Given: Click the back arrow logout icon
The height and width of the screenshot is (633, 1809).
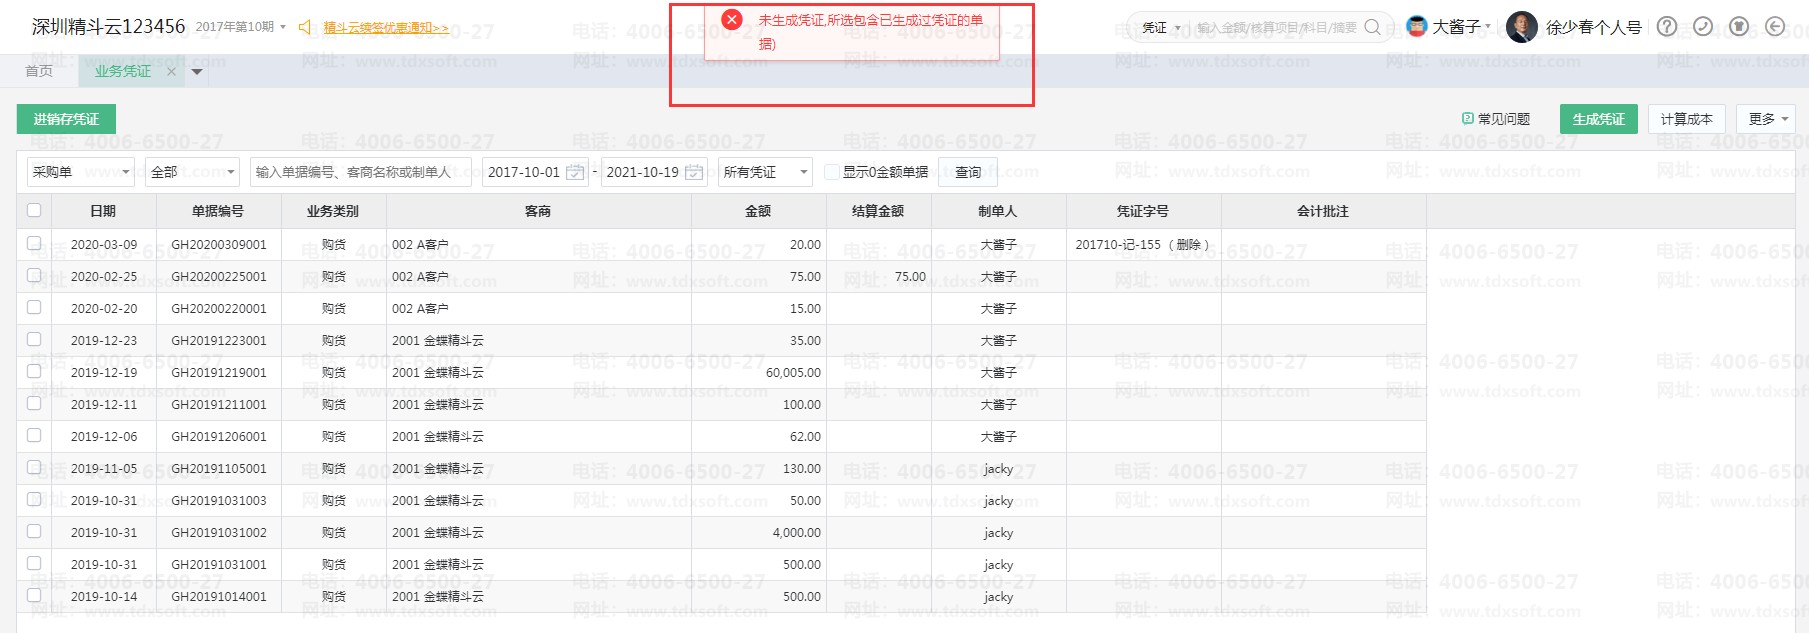Looking at the screenshot, I should pyautogui.click(x=1775, y=27).
